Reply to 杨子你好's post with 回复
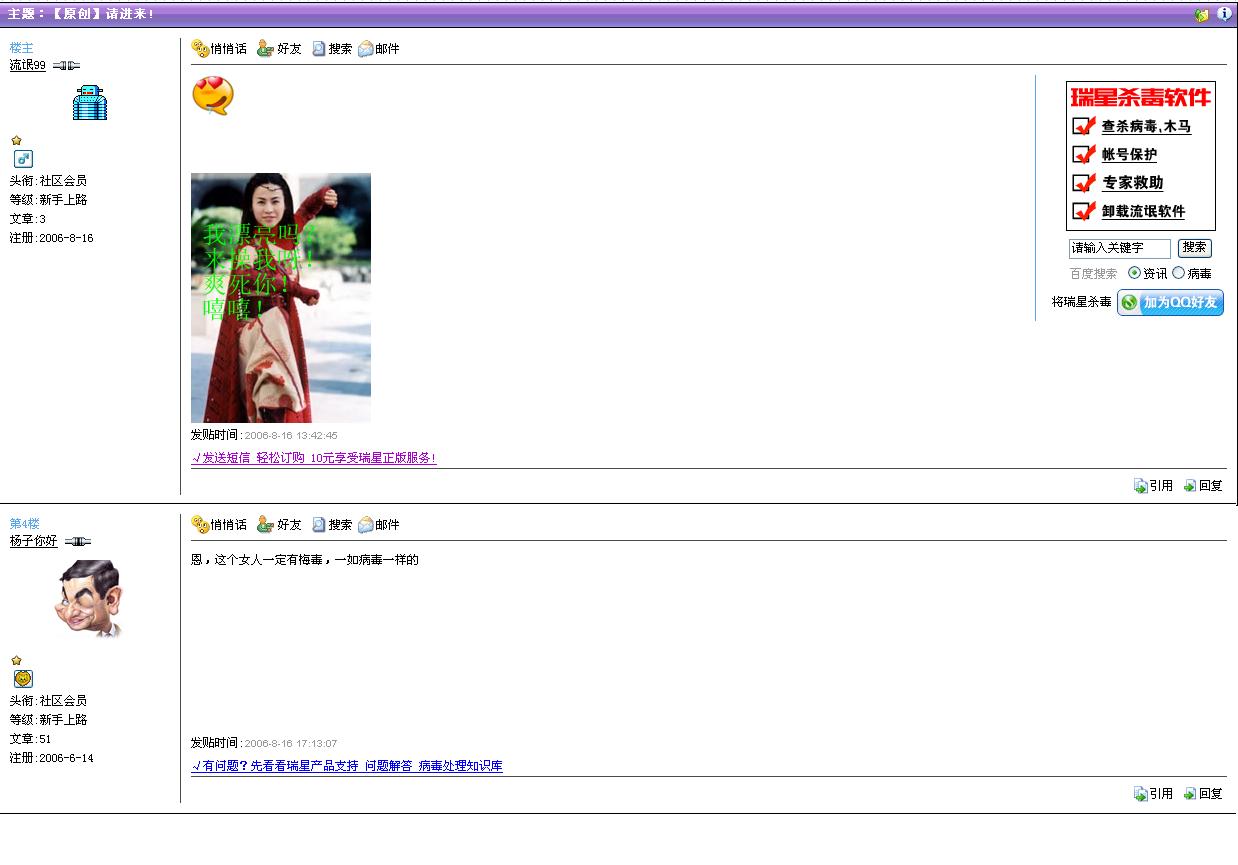 pos(1203,794)
